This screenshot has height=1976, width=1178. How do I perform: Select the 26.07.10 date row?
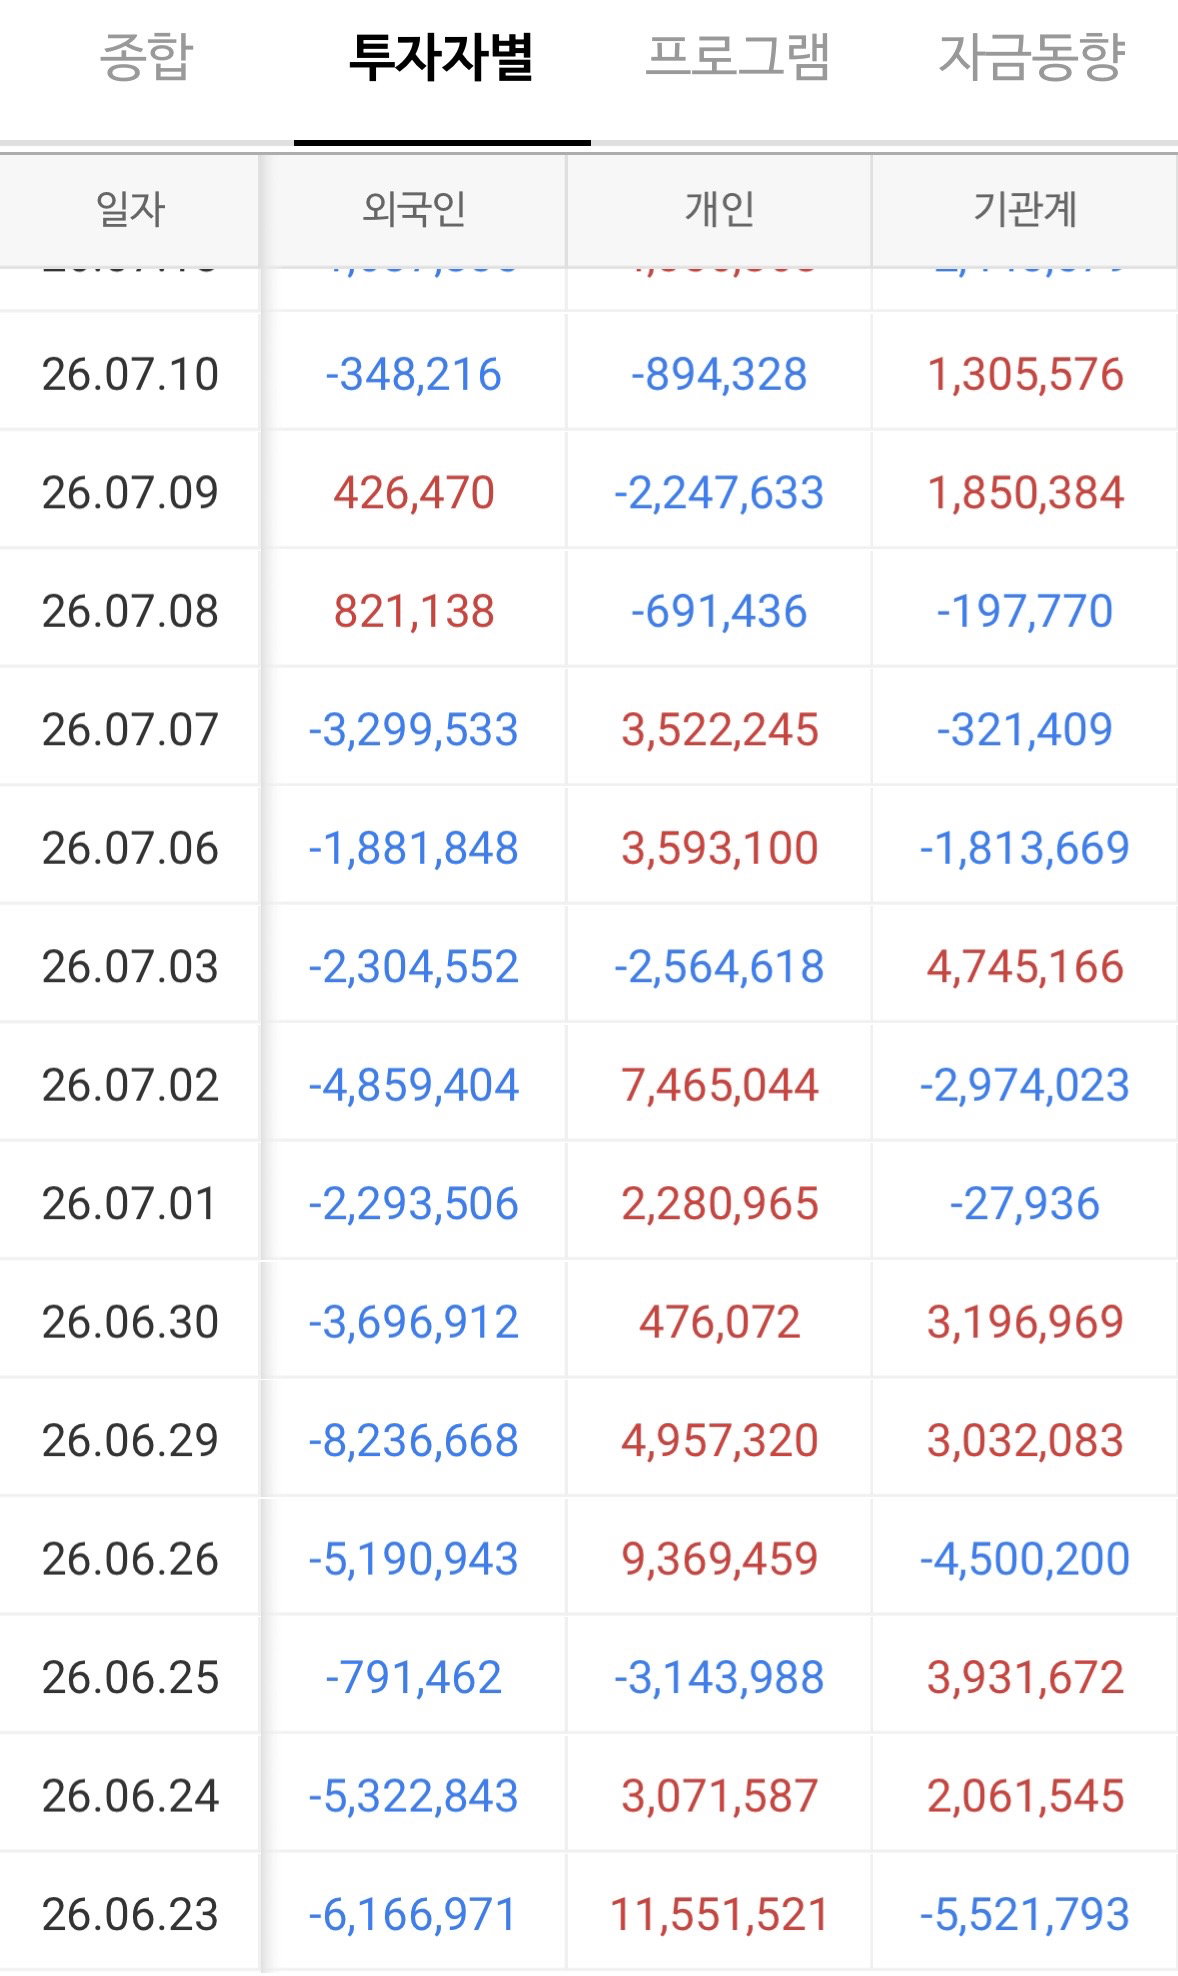tap(589, 374)
